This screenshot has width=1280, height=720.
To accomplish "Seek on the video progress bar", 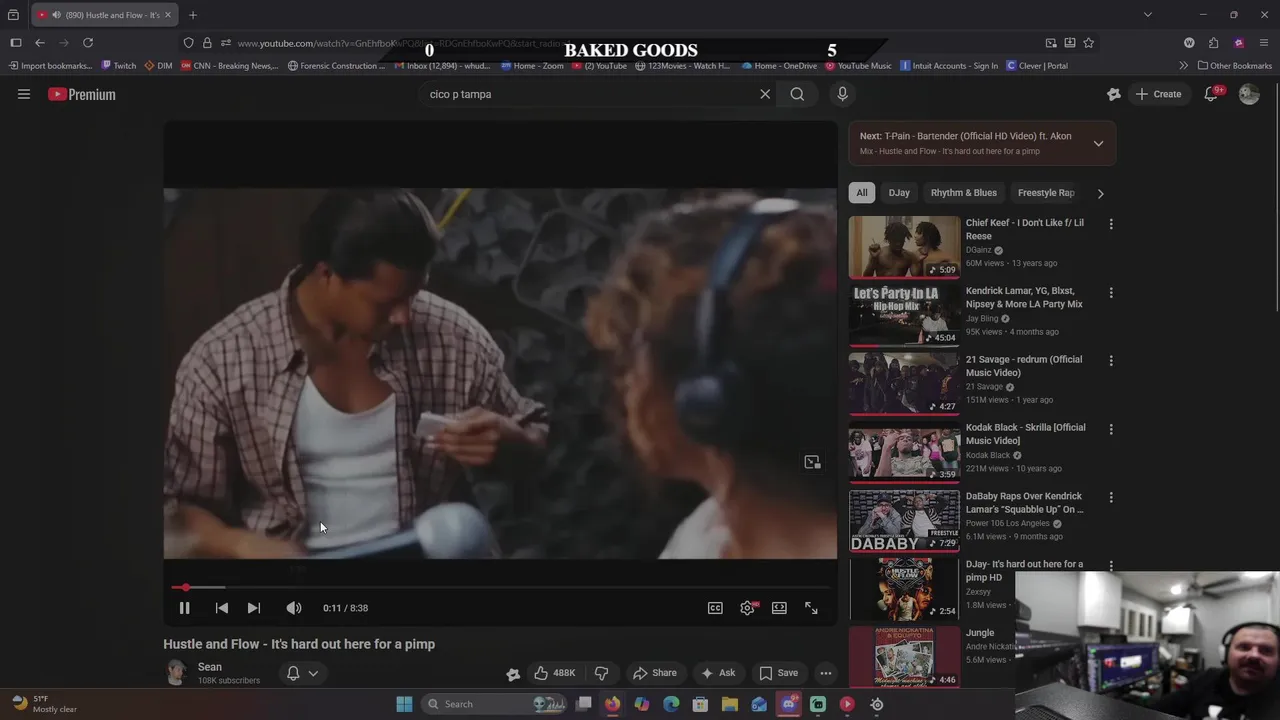I will (x=500, y=587).
